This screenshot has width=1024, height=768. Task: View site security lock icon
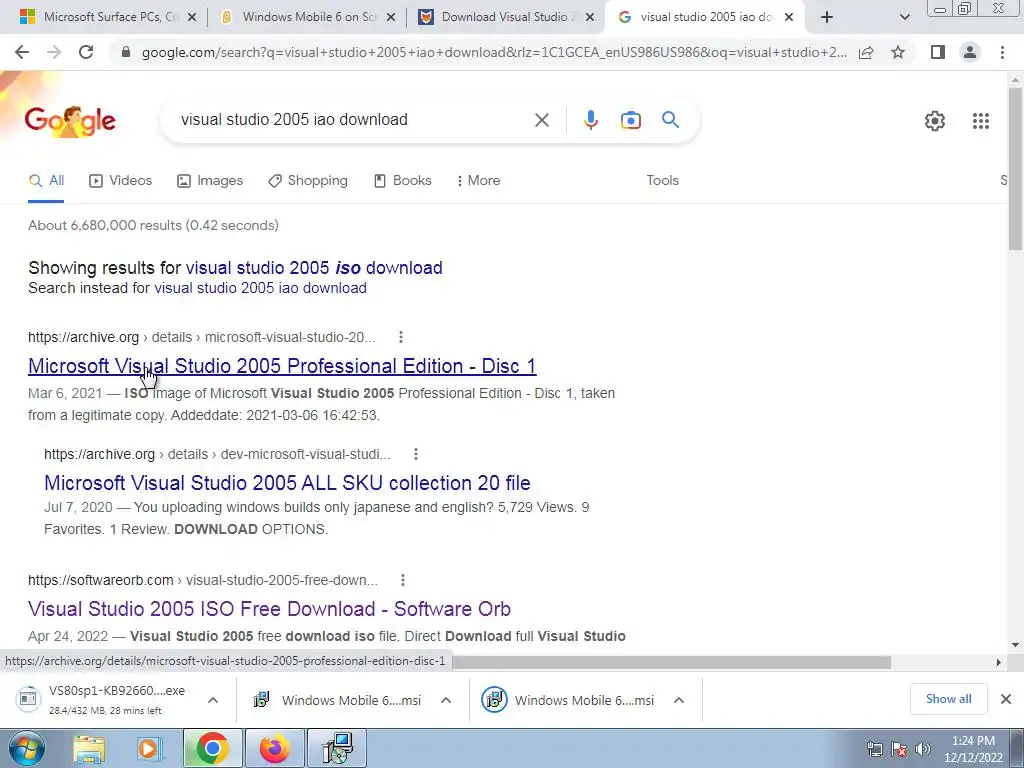[126, 52]
